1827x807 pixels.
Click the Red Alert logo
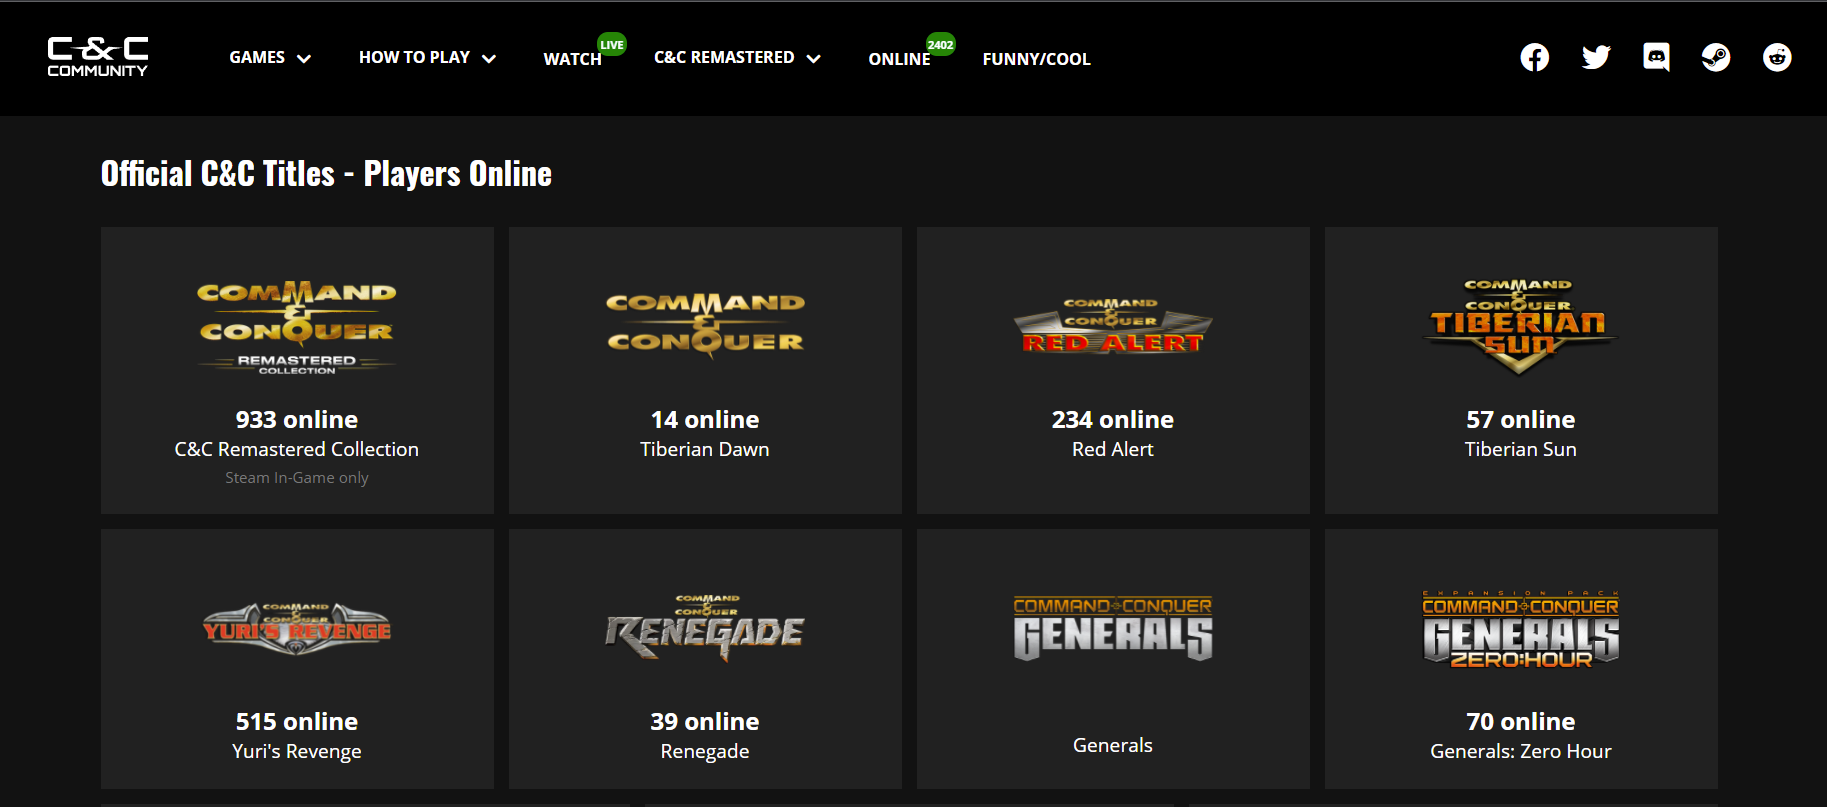(x=1113, y=326)
